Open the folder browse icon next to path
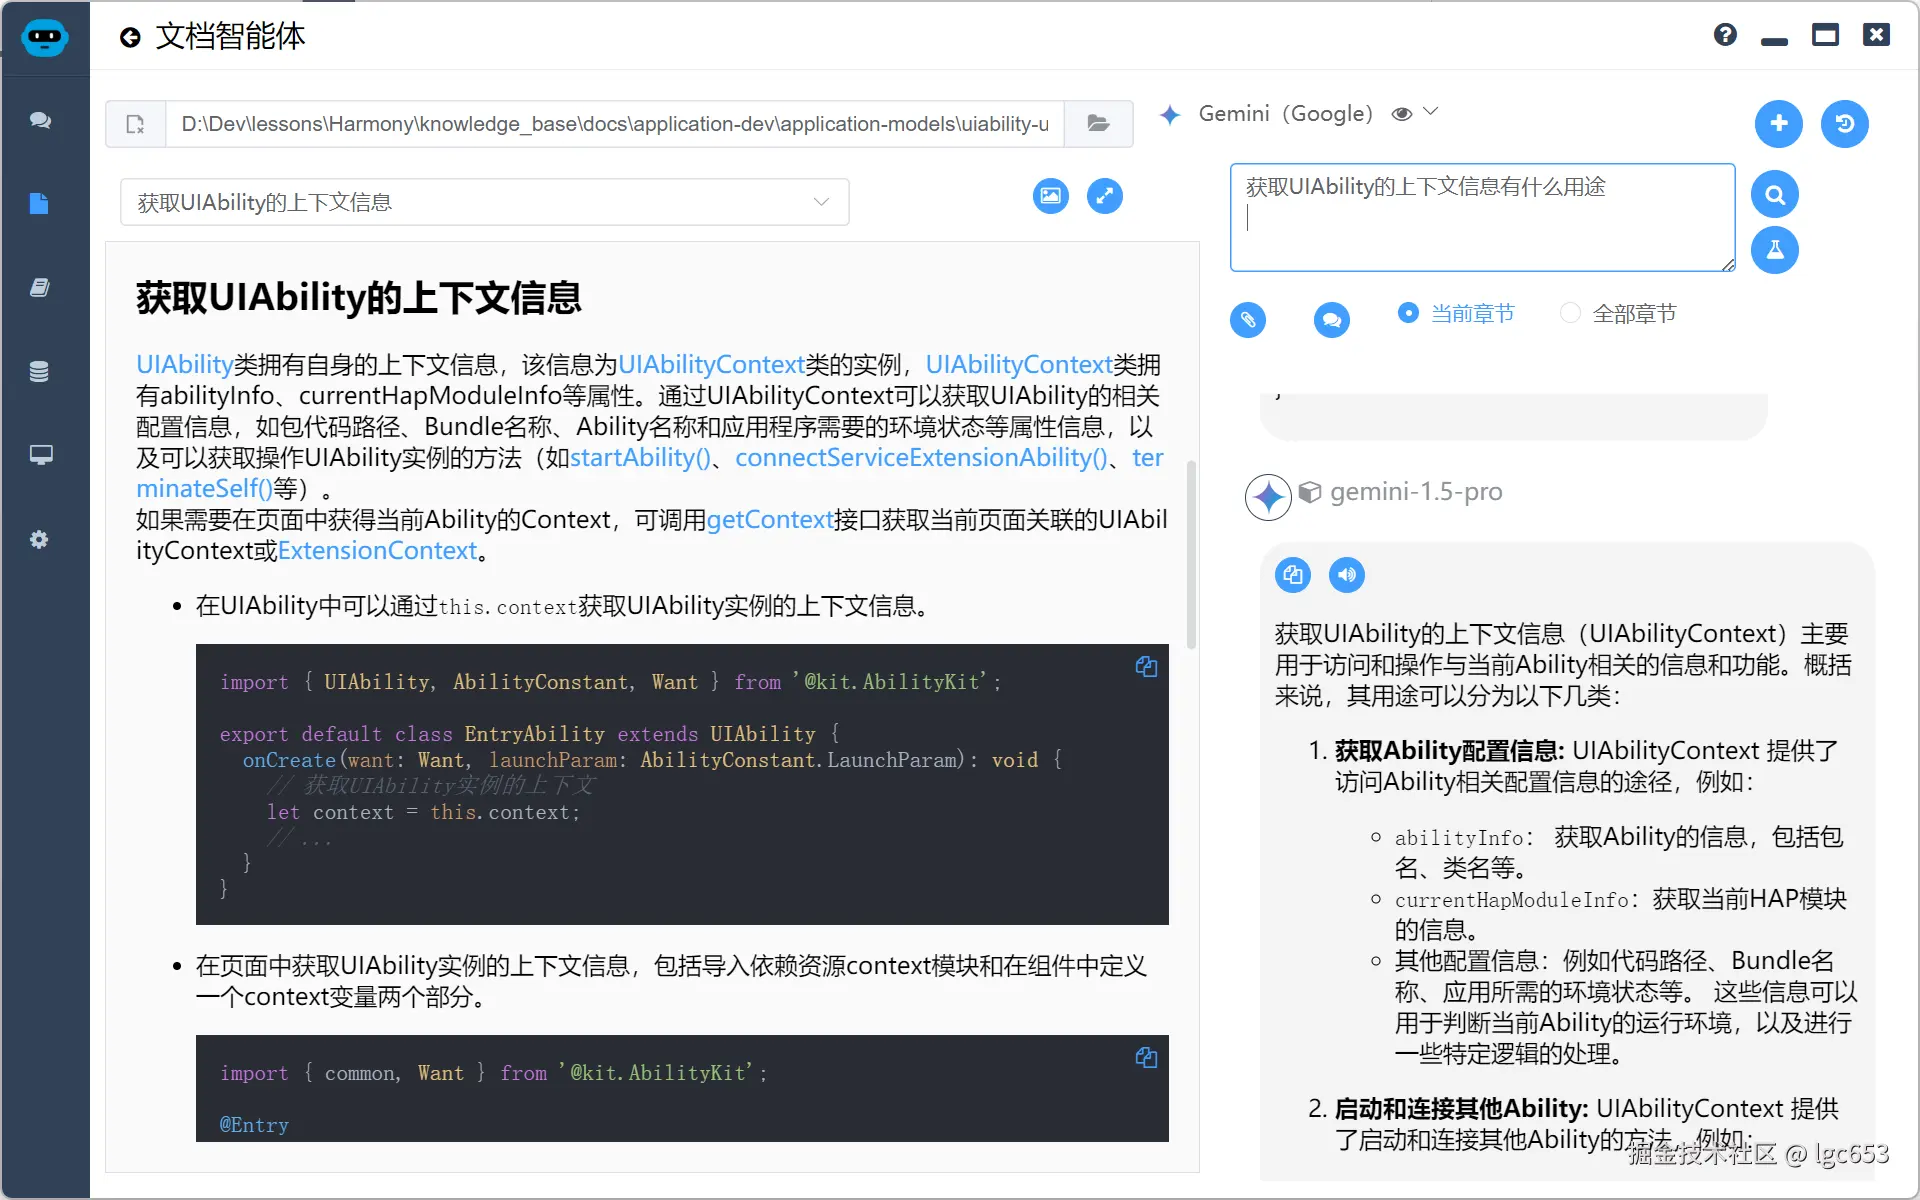This screenshot has width=1920, height=1200. tap(1098, 124)
